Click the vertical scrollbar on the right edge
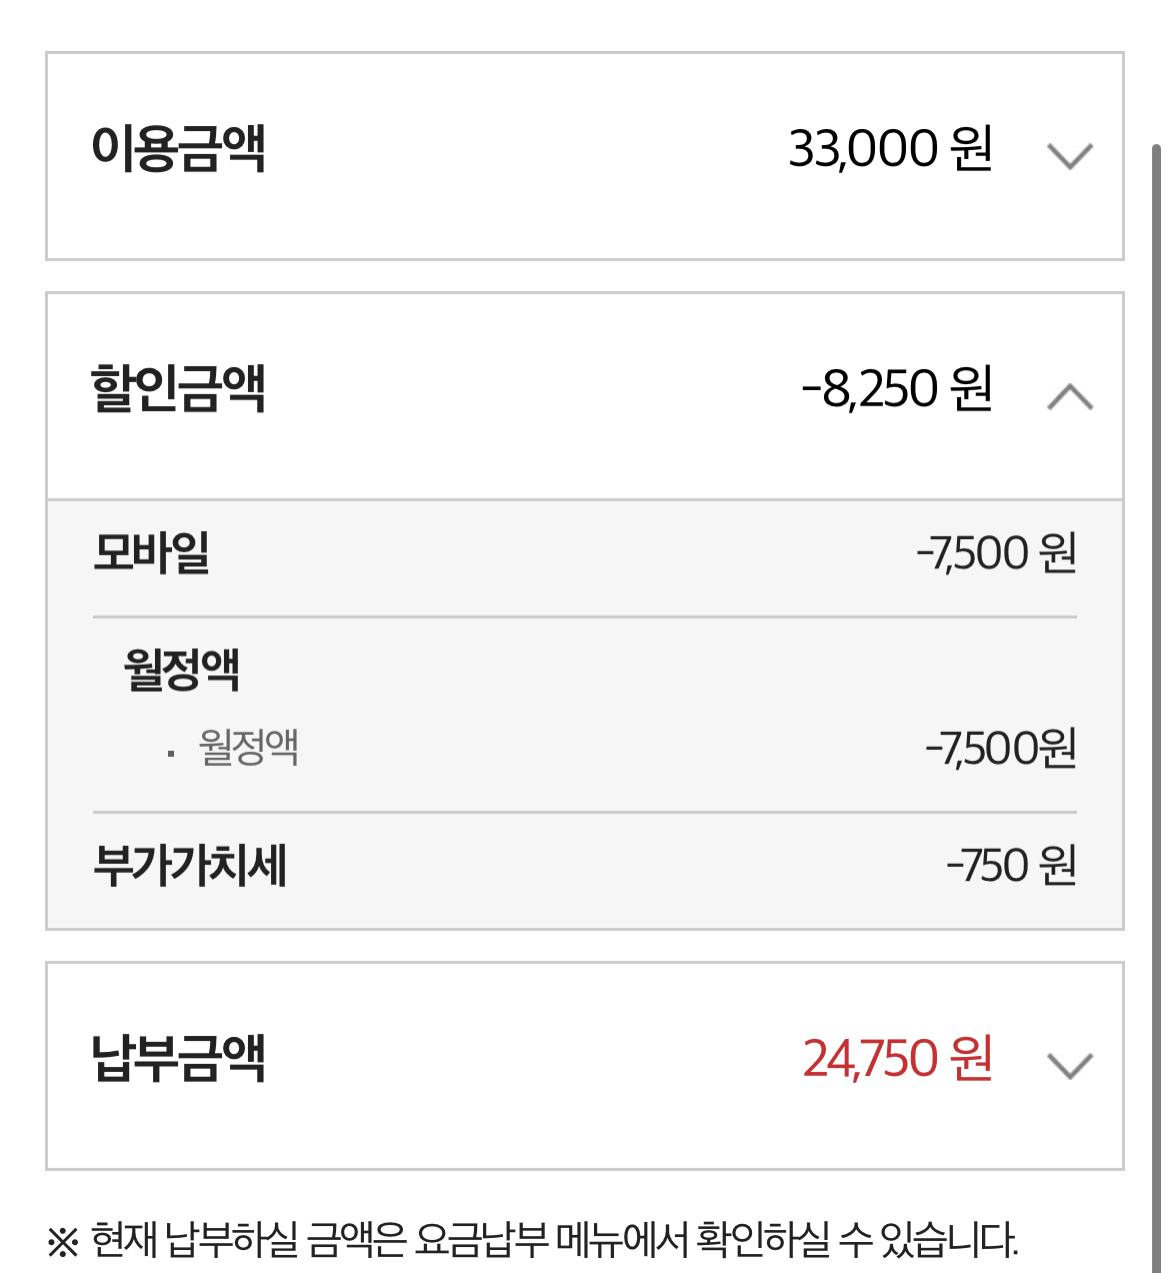The image size is (1170, 1273). tap(1156, 600)
